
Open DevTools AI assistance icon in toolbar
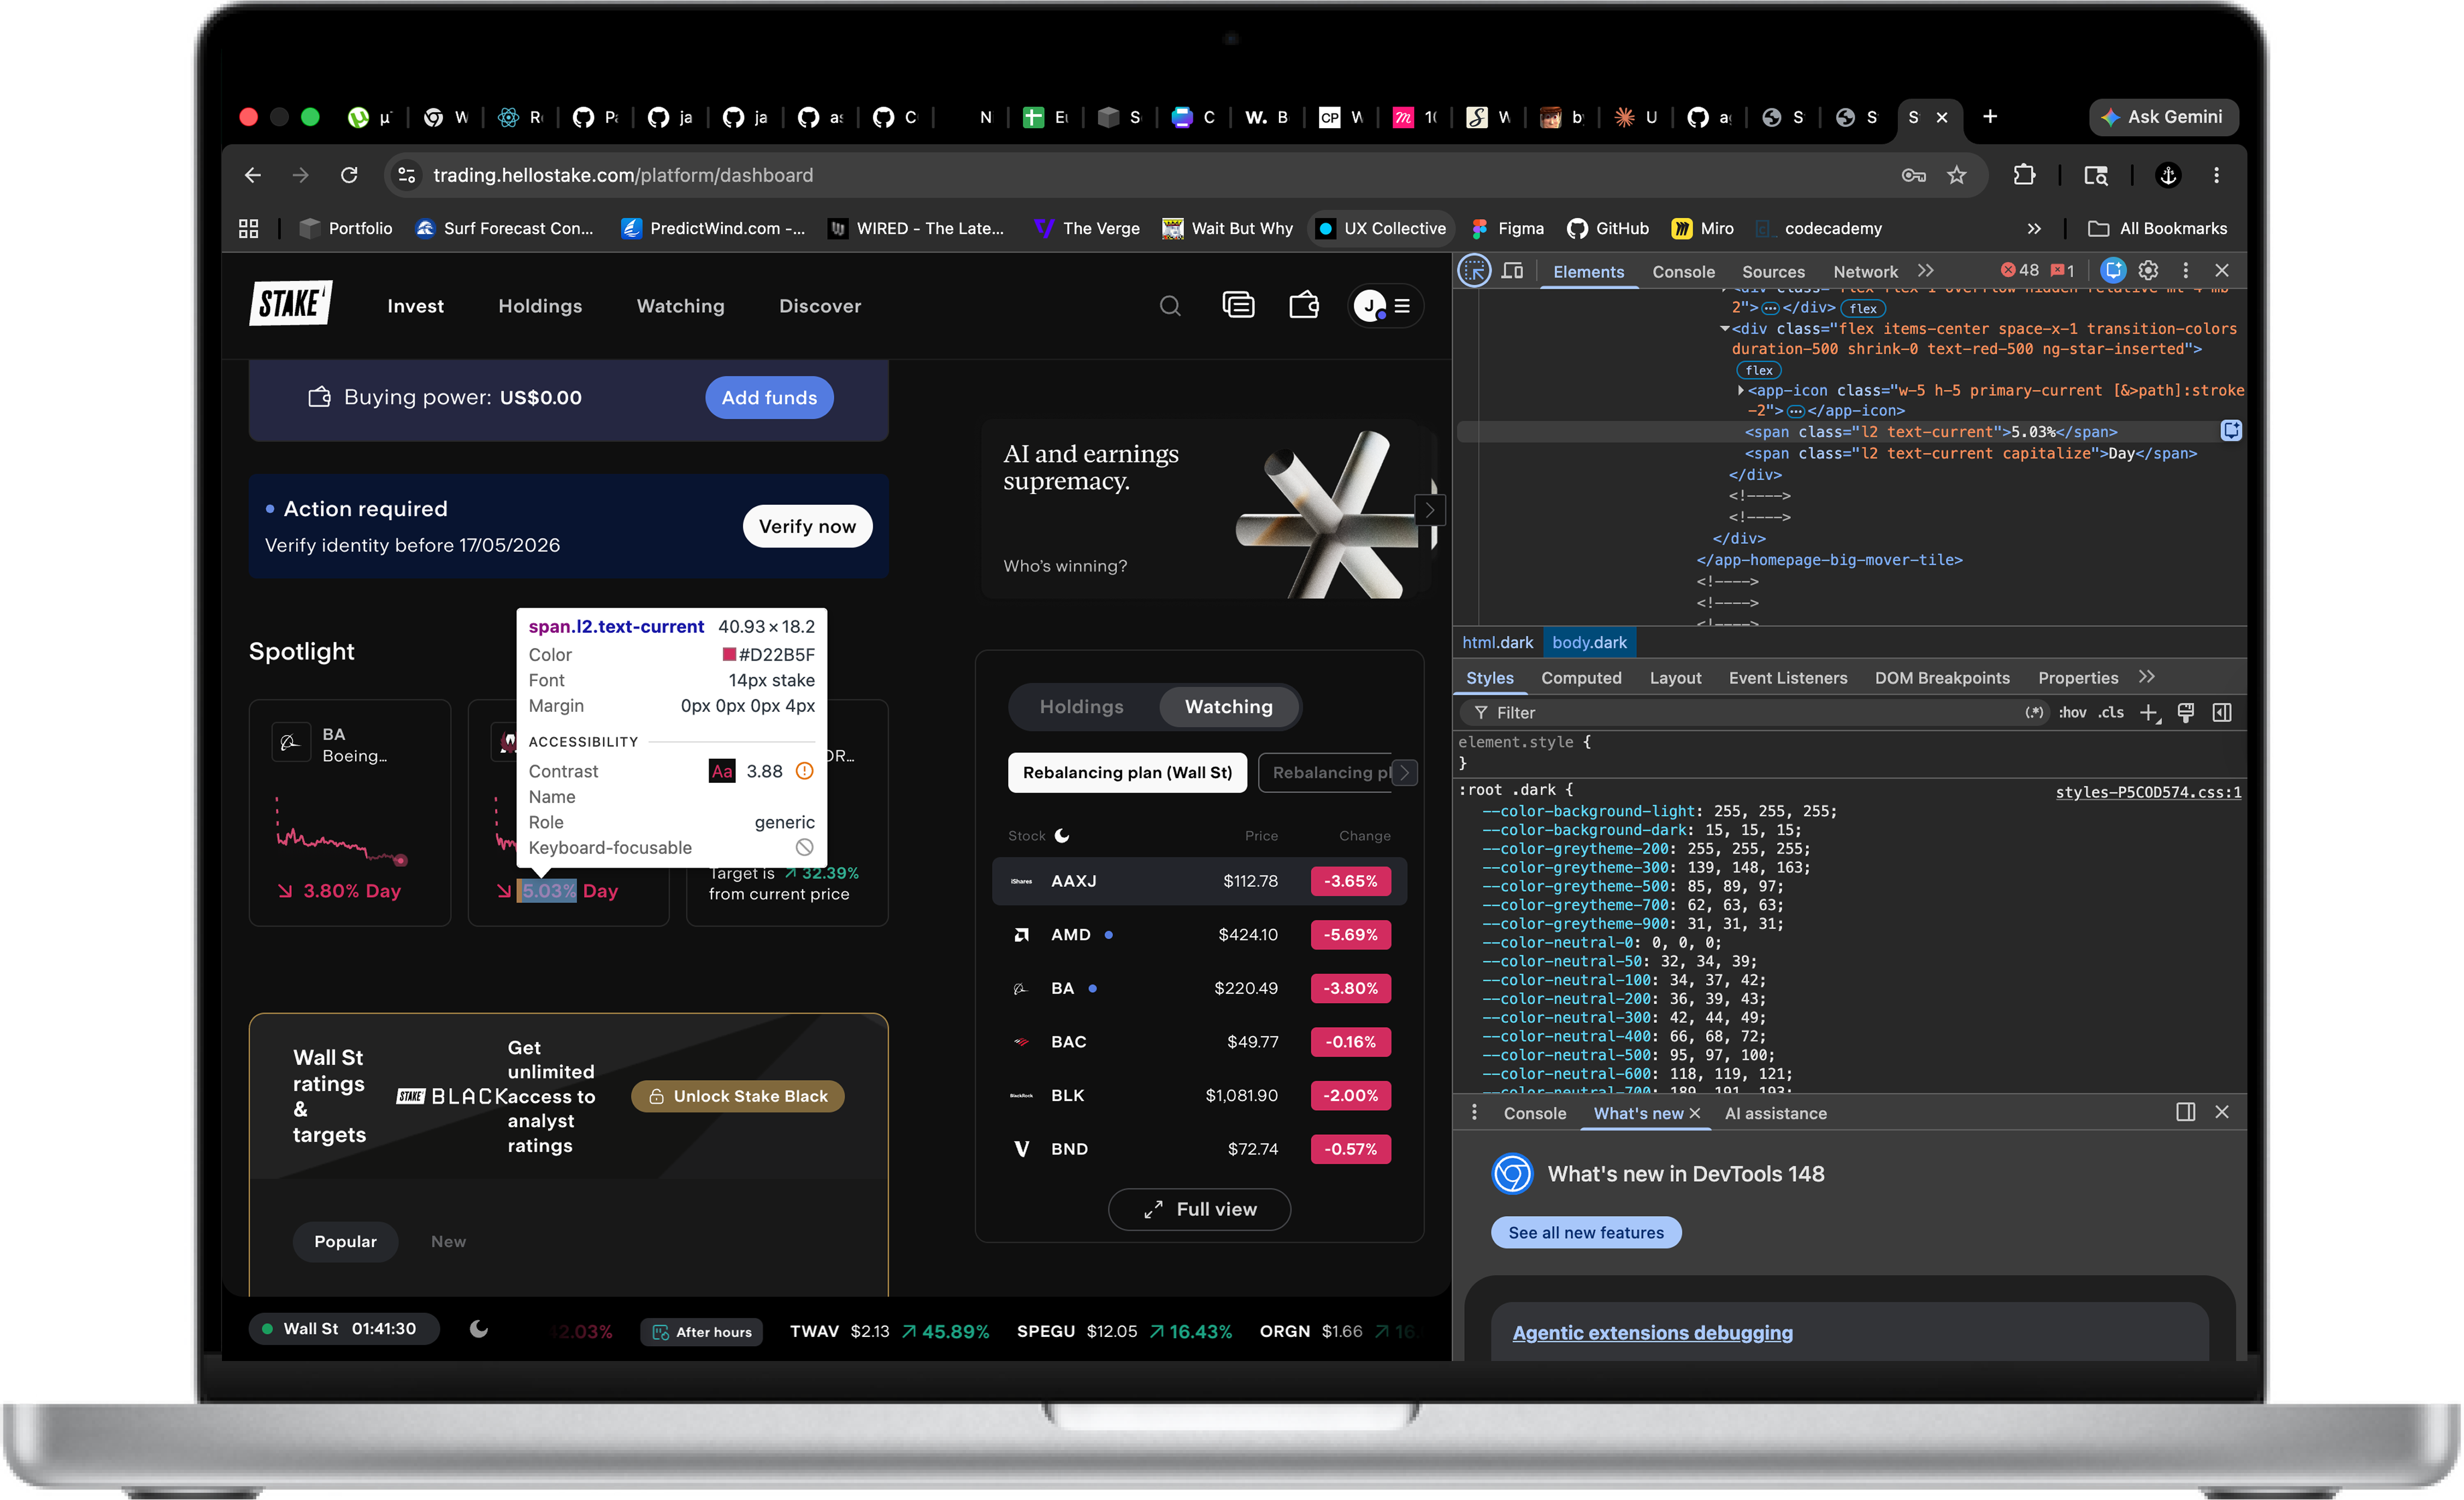point(2113,270)
